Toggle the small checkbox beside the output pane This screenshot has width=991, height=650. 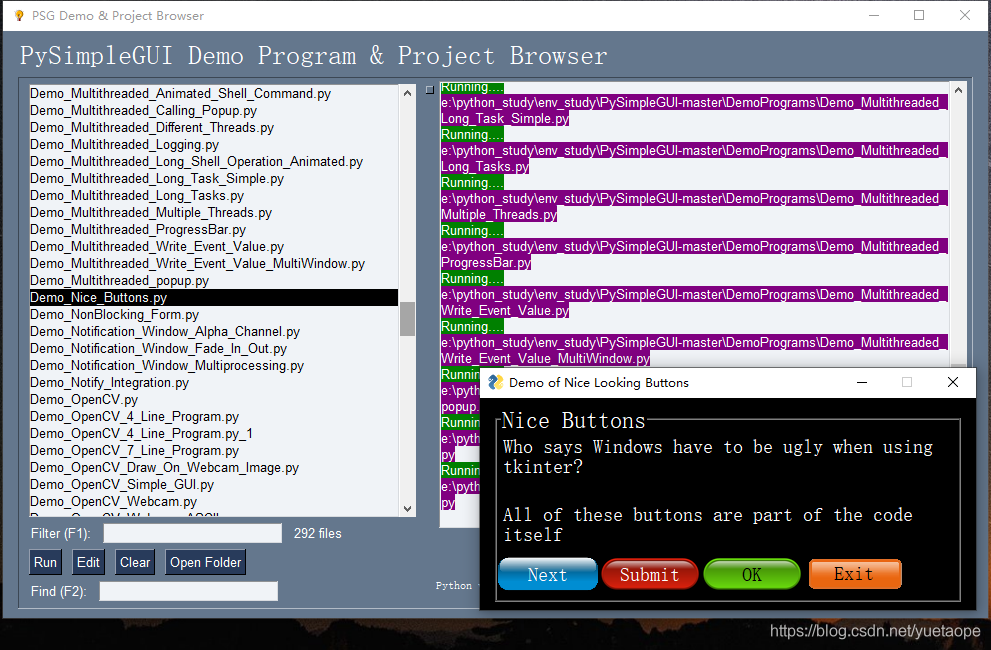coord(430,90)
